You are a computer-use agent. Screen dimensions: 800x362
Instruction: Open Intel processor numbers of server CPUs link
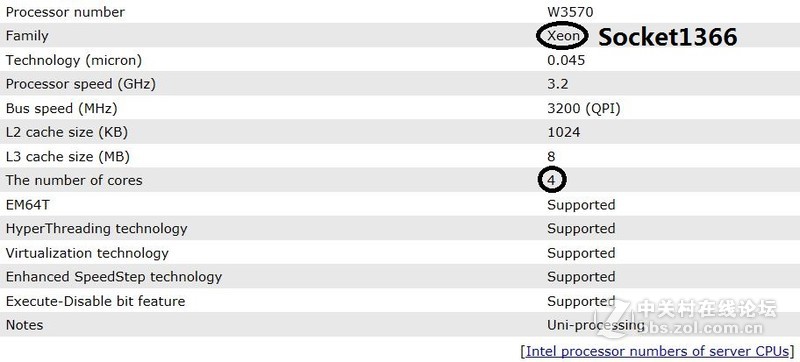coord(658,351)
